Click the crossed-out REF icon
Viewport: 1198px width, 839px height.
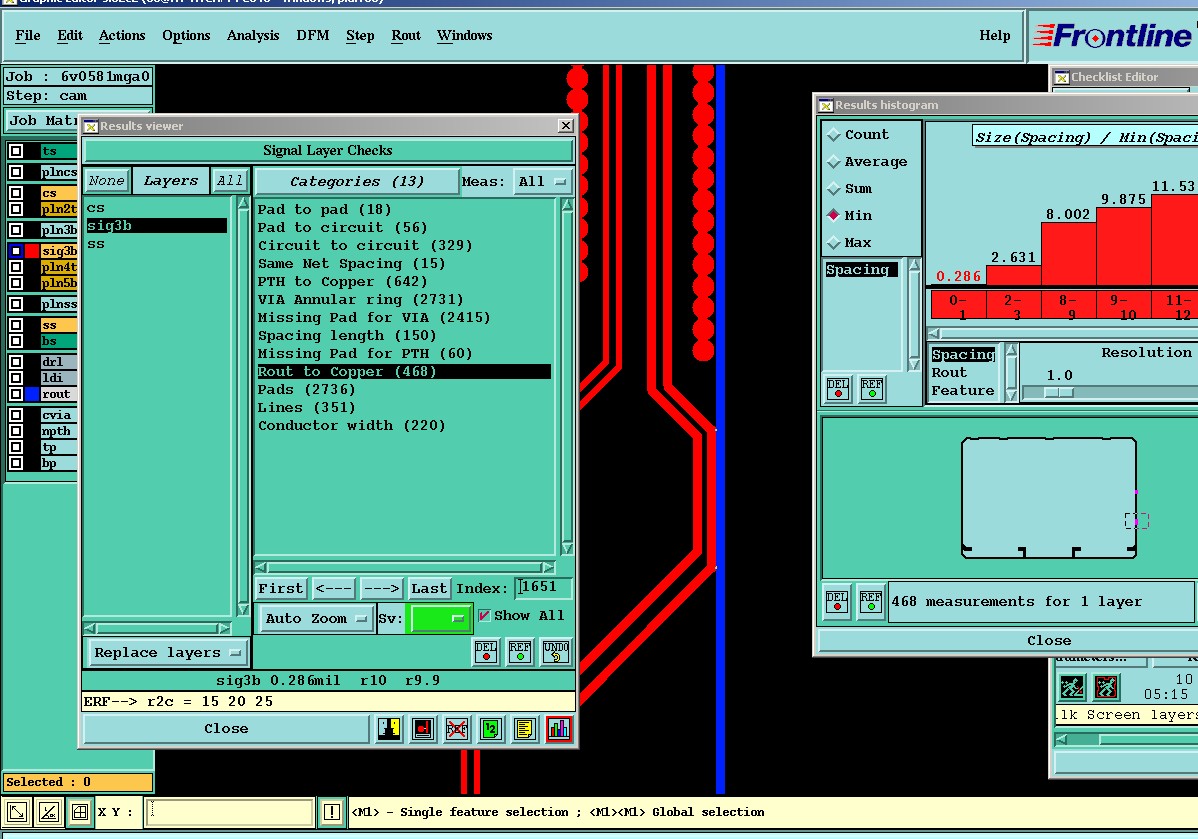coord(456,729)
